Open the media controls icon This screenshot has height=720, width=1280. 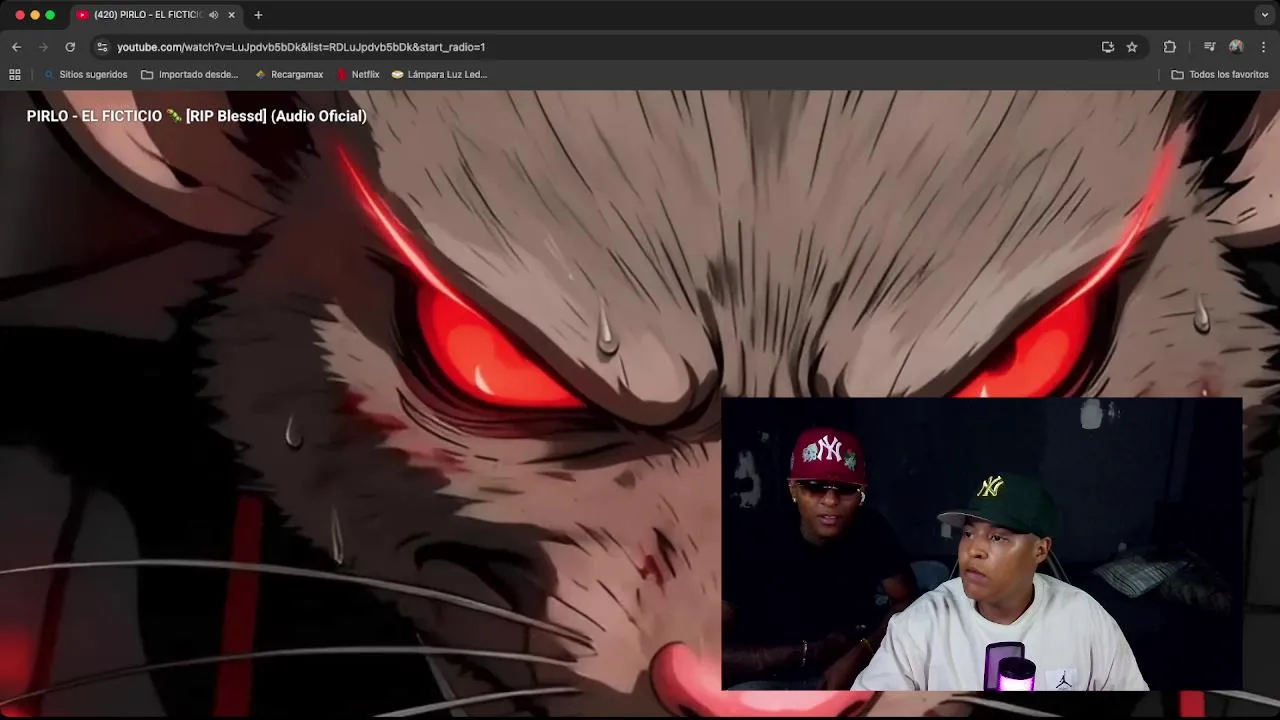tap(1210, 47)
